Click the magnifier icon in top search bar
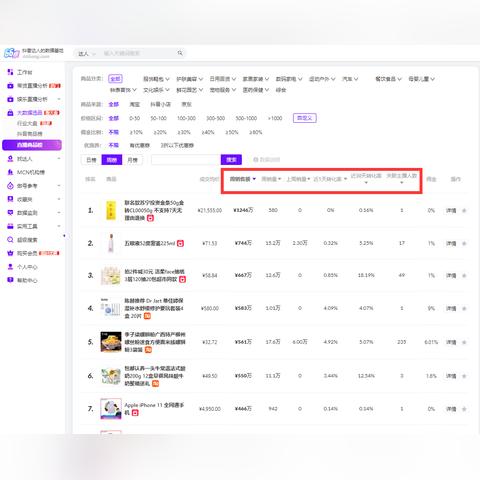The width and height of the screenshot is (480, 480). 180,53
